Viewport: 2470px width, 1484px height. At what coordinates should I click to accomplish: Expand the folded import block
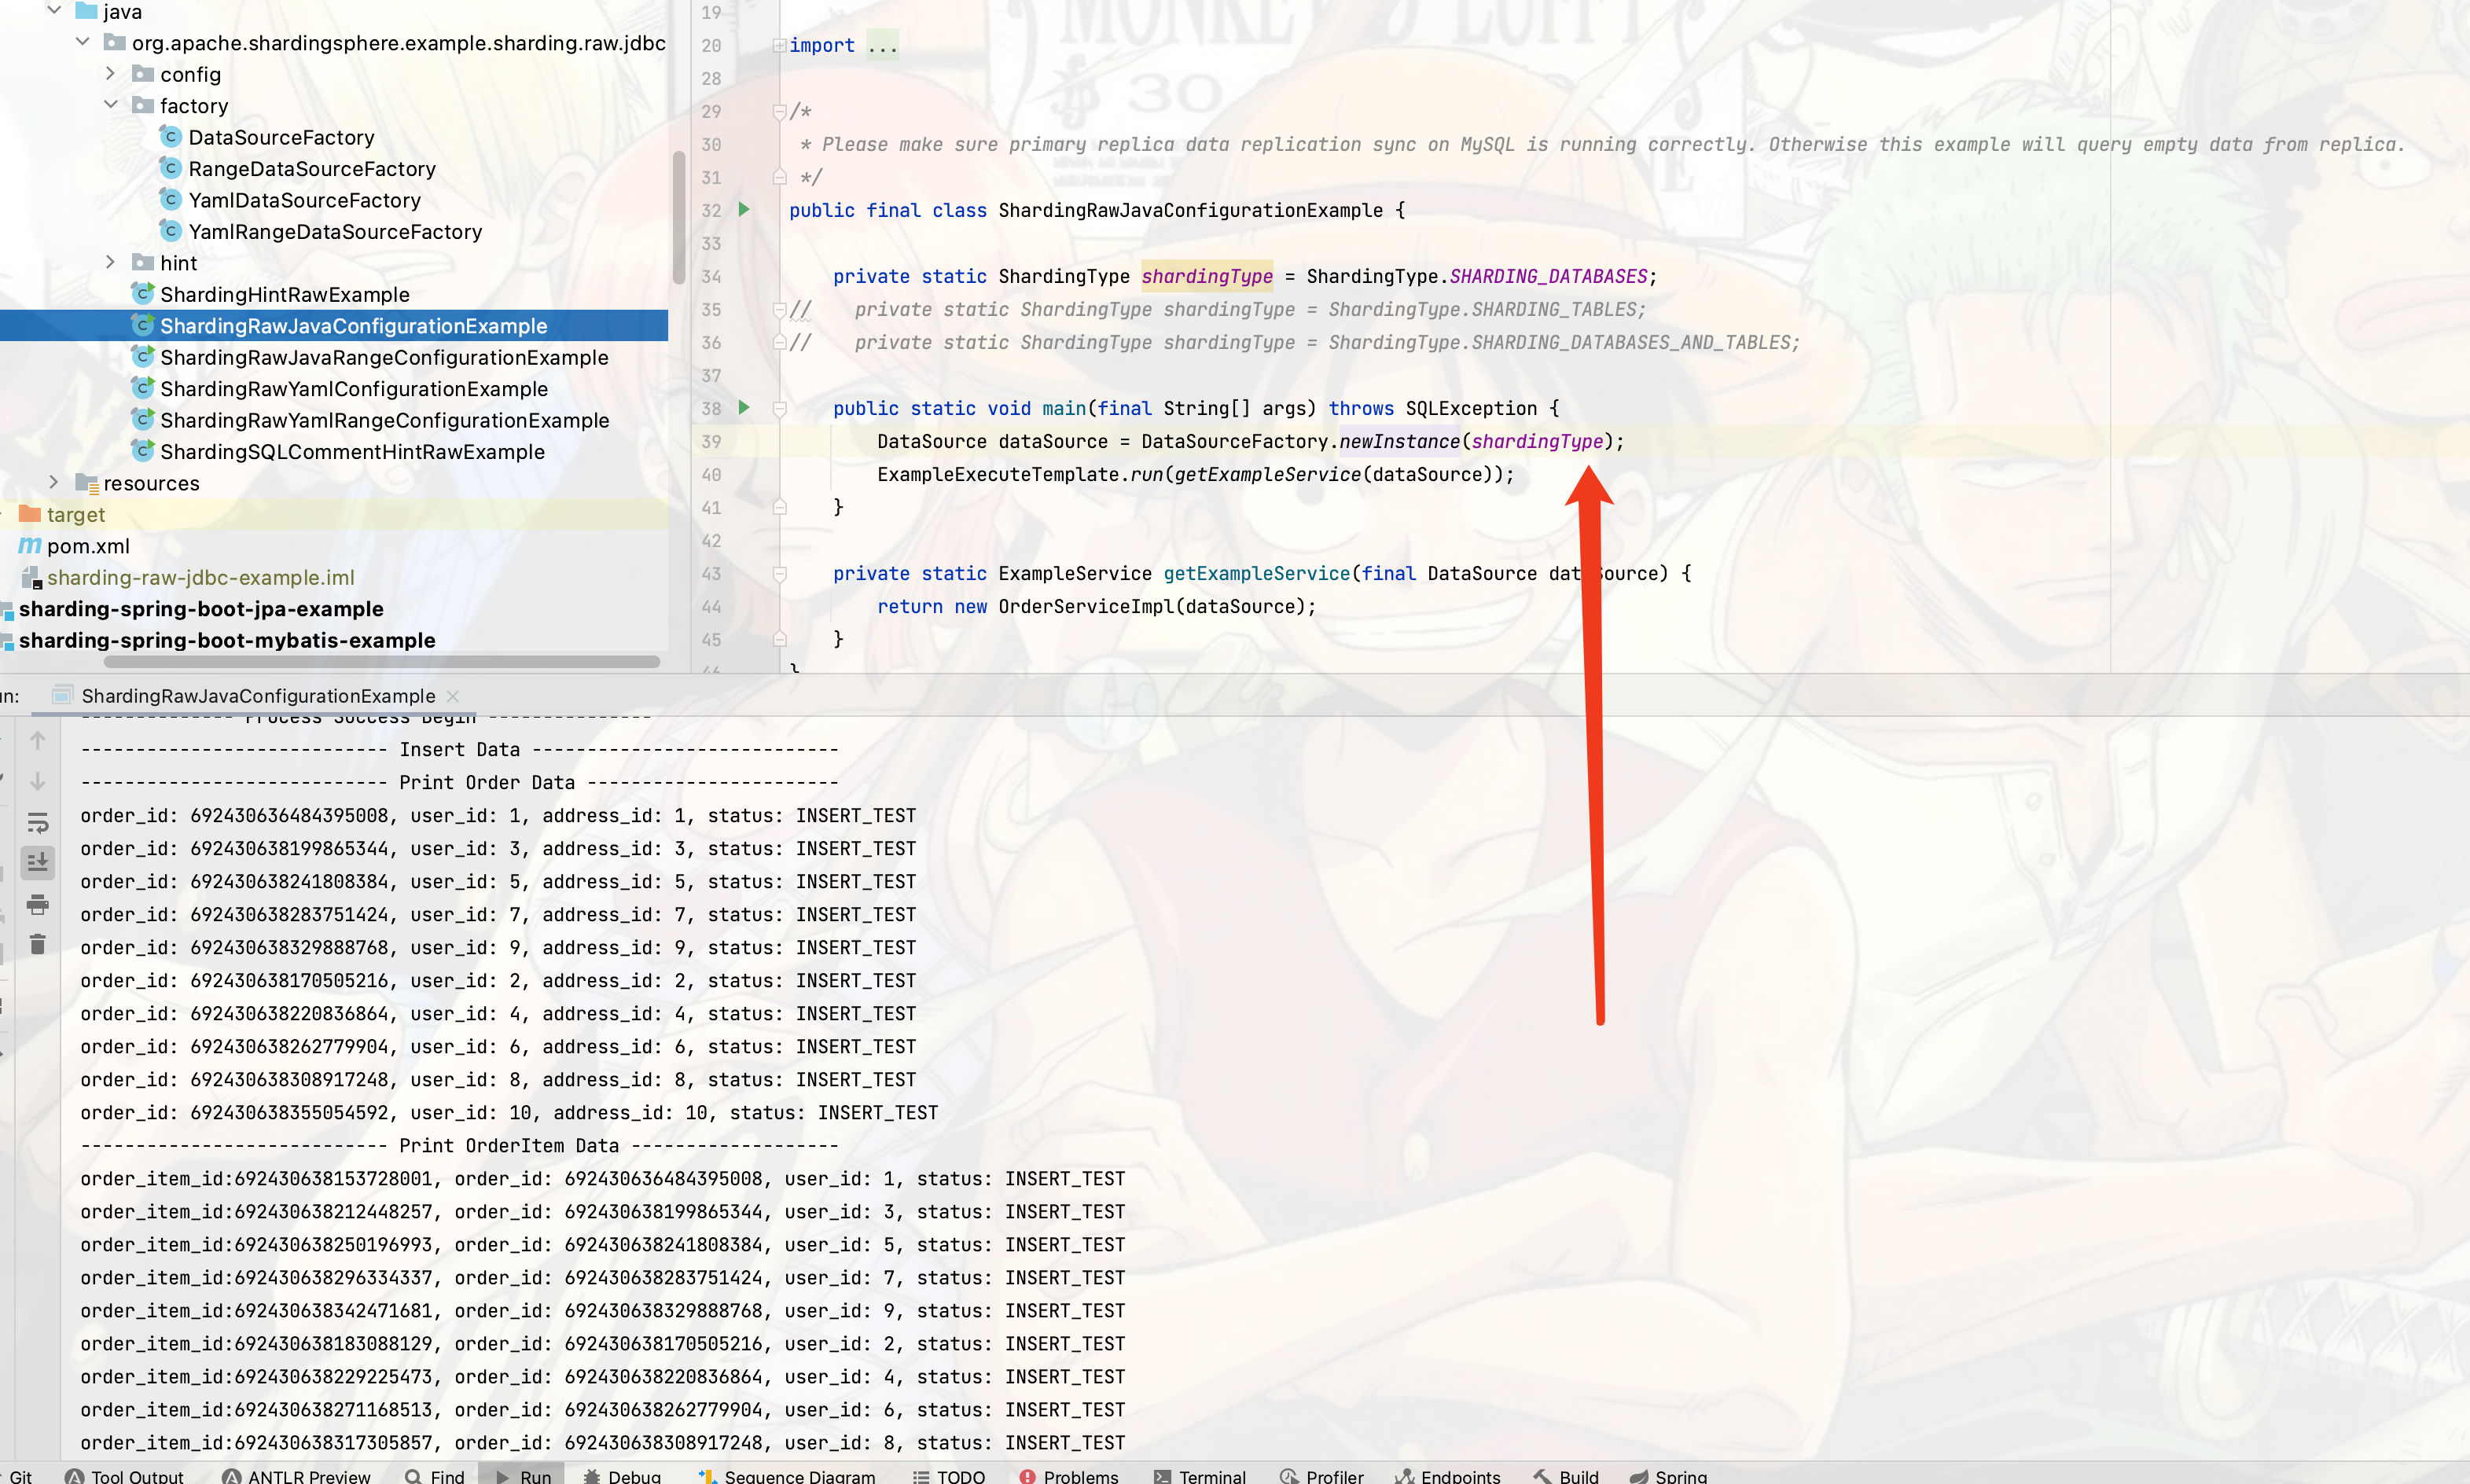pos(779,45)
